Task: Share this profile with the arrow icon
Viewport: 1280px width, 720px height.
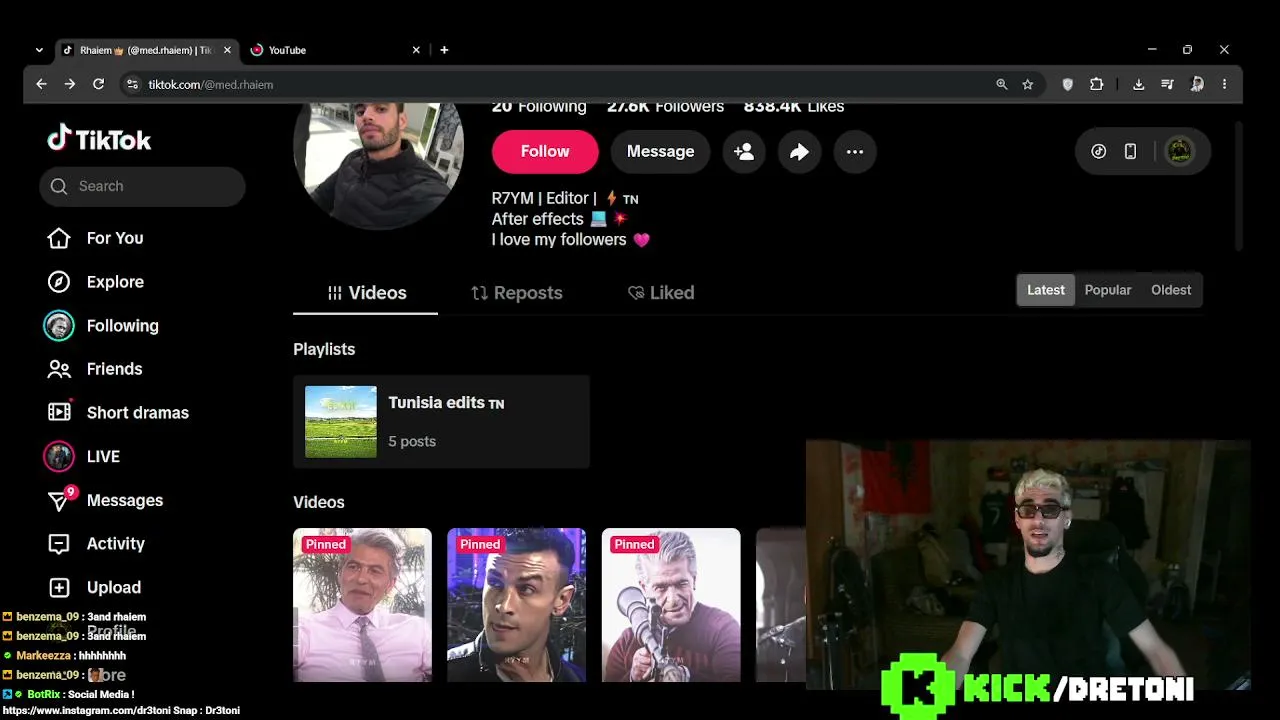Action: coord(799,152)
